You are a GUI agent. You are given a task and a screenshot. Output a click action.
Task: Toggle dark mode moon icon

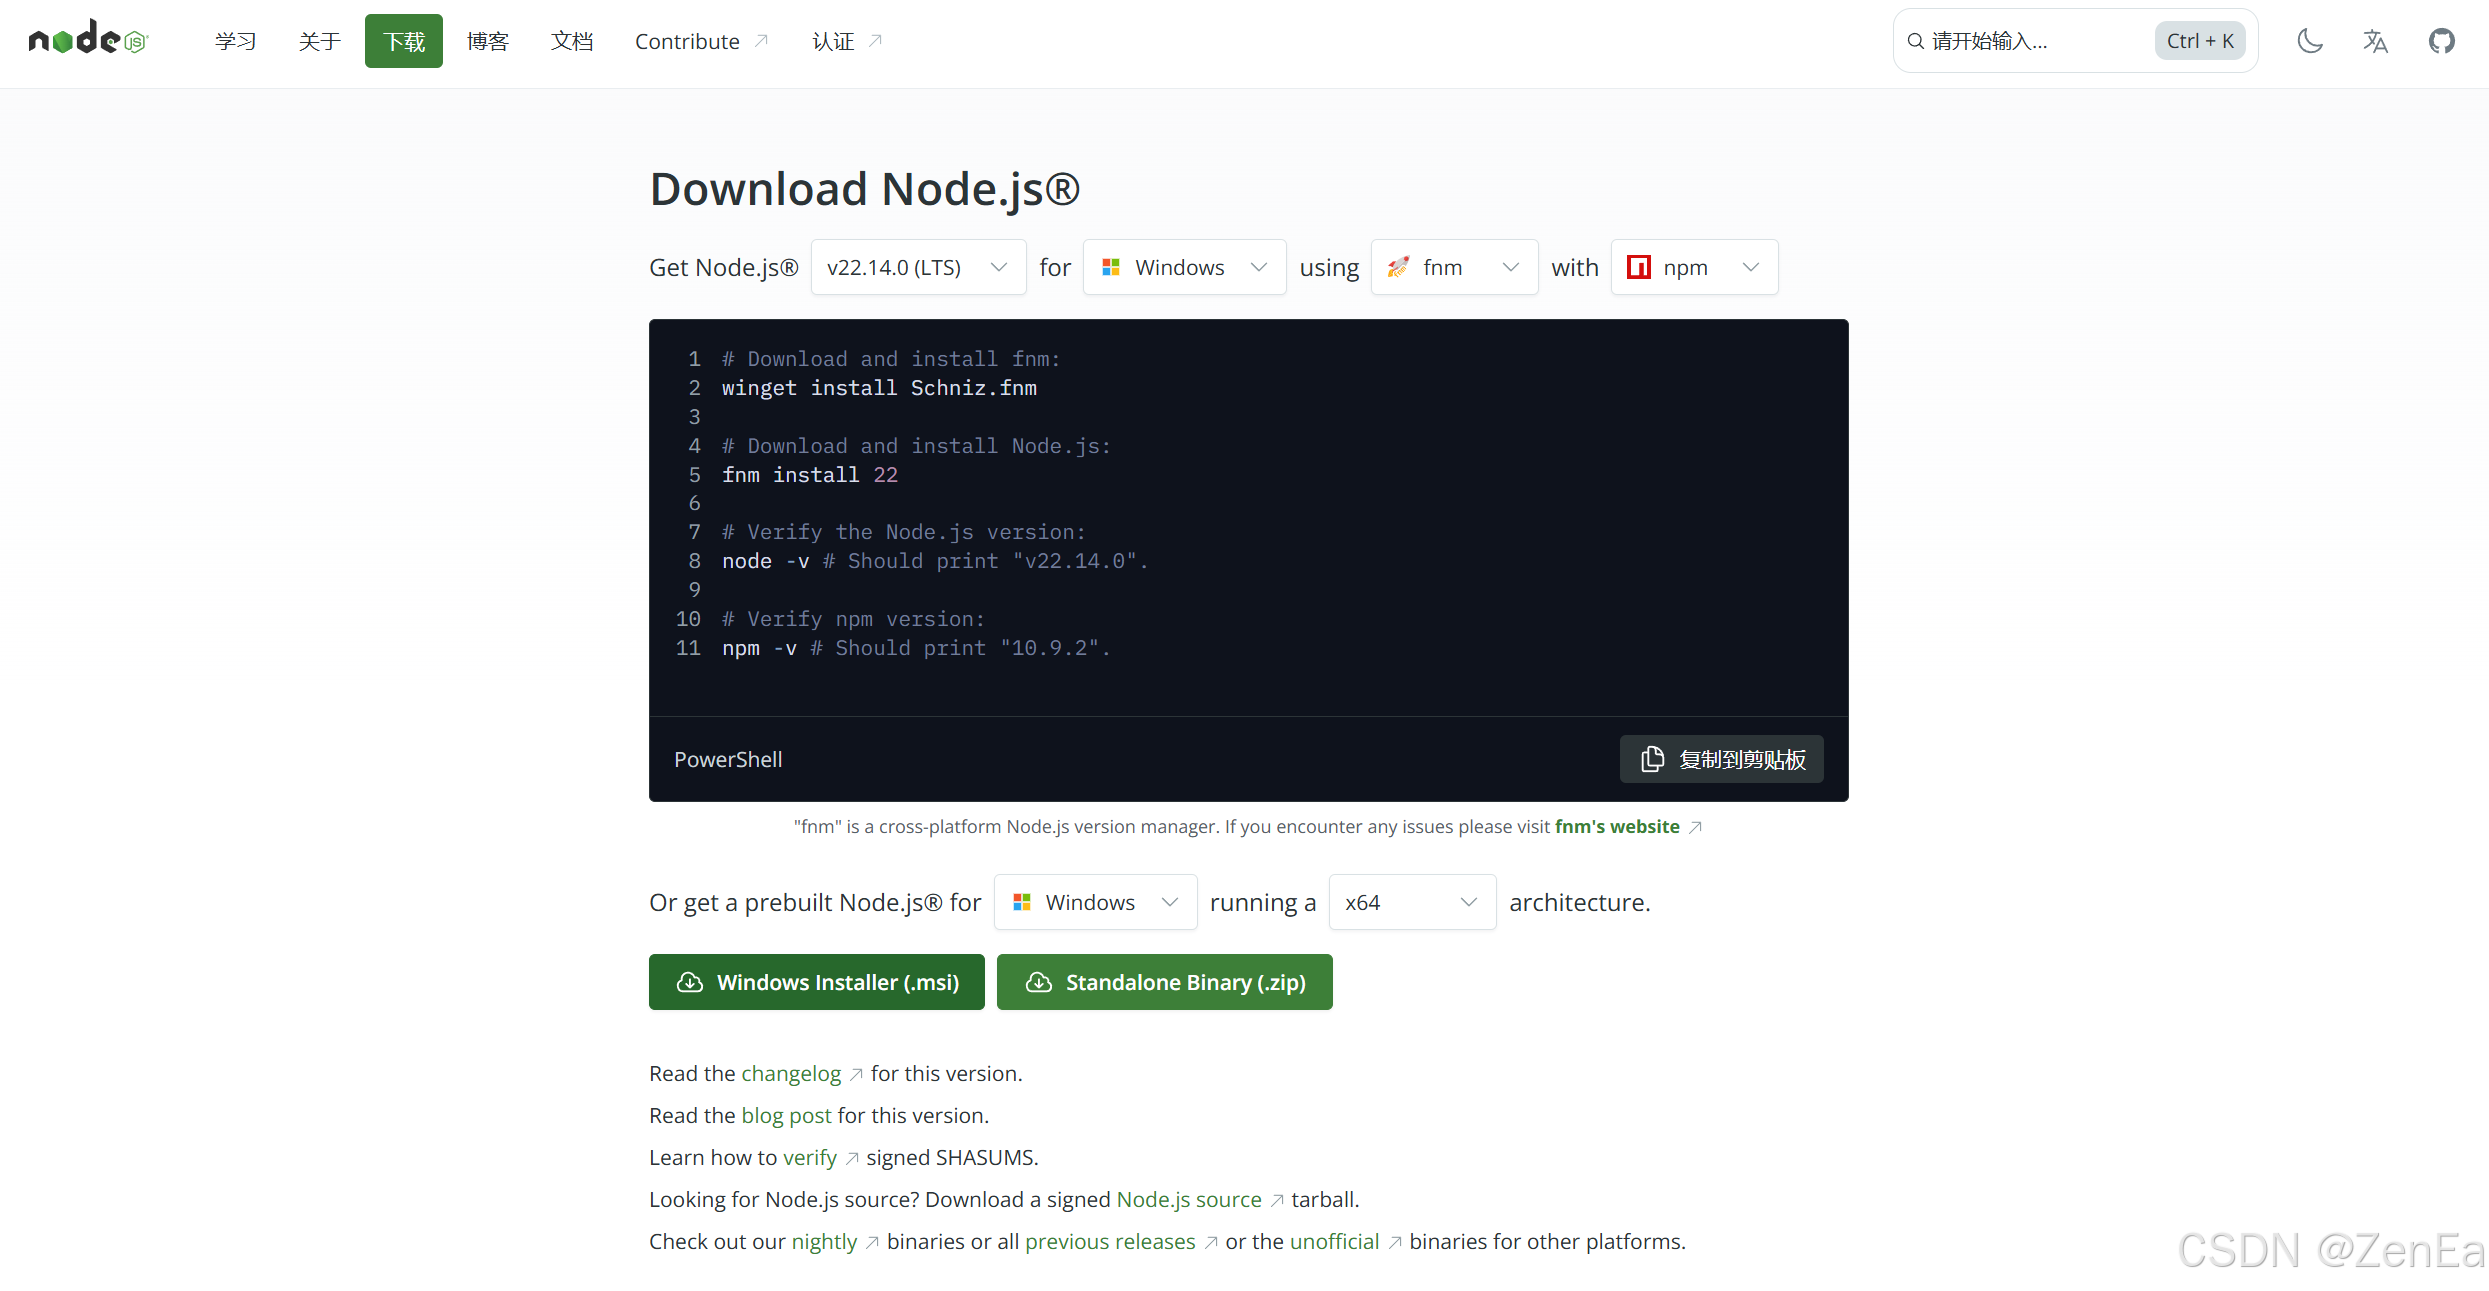pos(2310,41)
